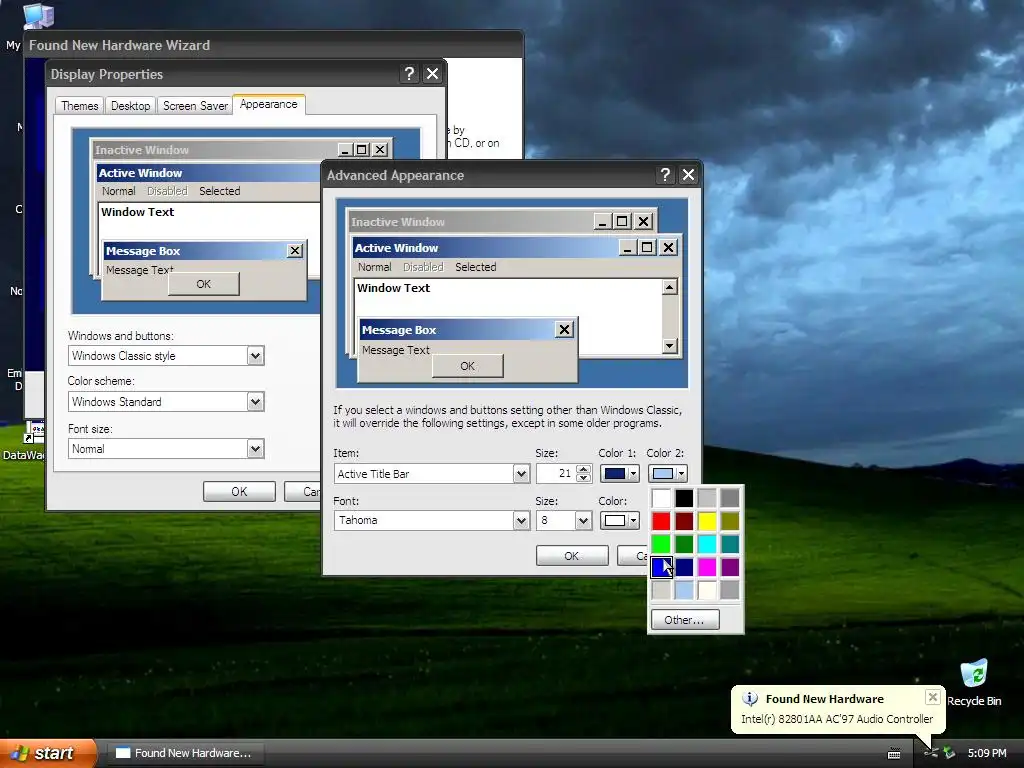
Task: Click the Message Box OK in Advanced Appearance preview
Action: pos(468,366)
